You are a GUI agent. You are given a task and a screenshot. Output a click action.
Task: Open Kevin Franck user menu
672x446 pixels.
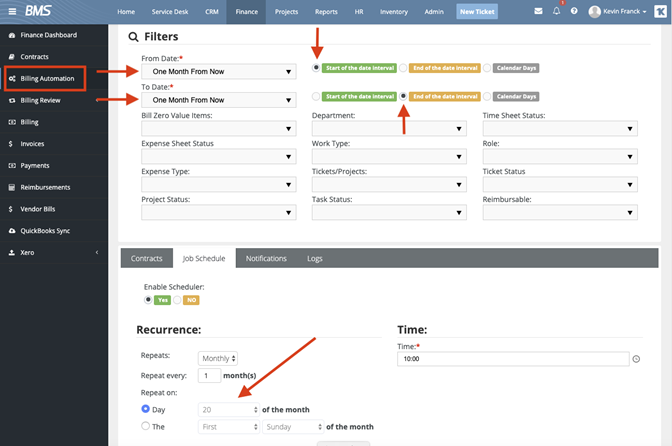(617, 12)
